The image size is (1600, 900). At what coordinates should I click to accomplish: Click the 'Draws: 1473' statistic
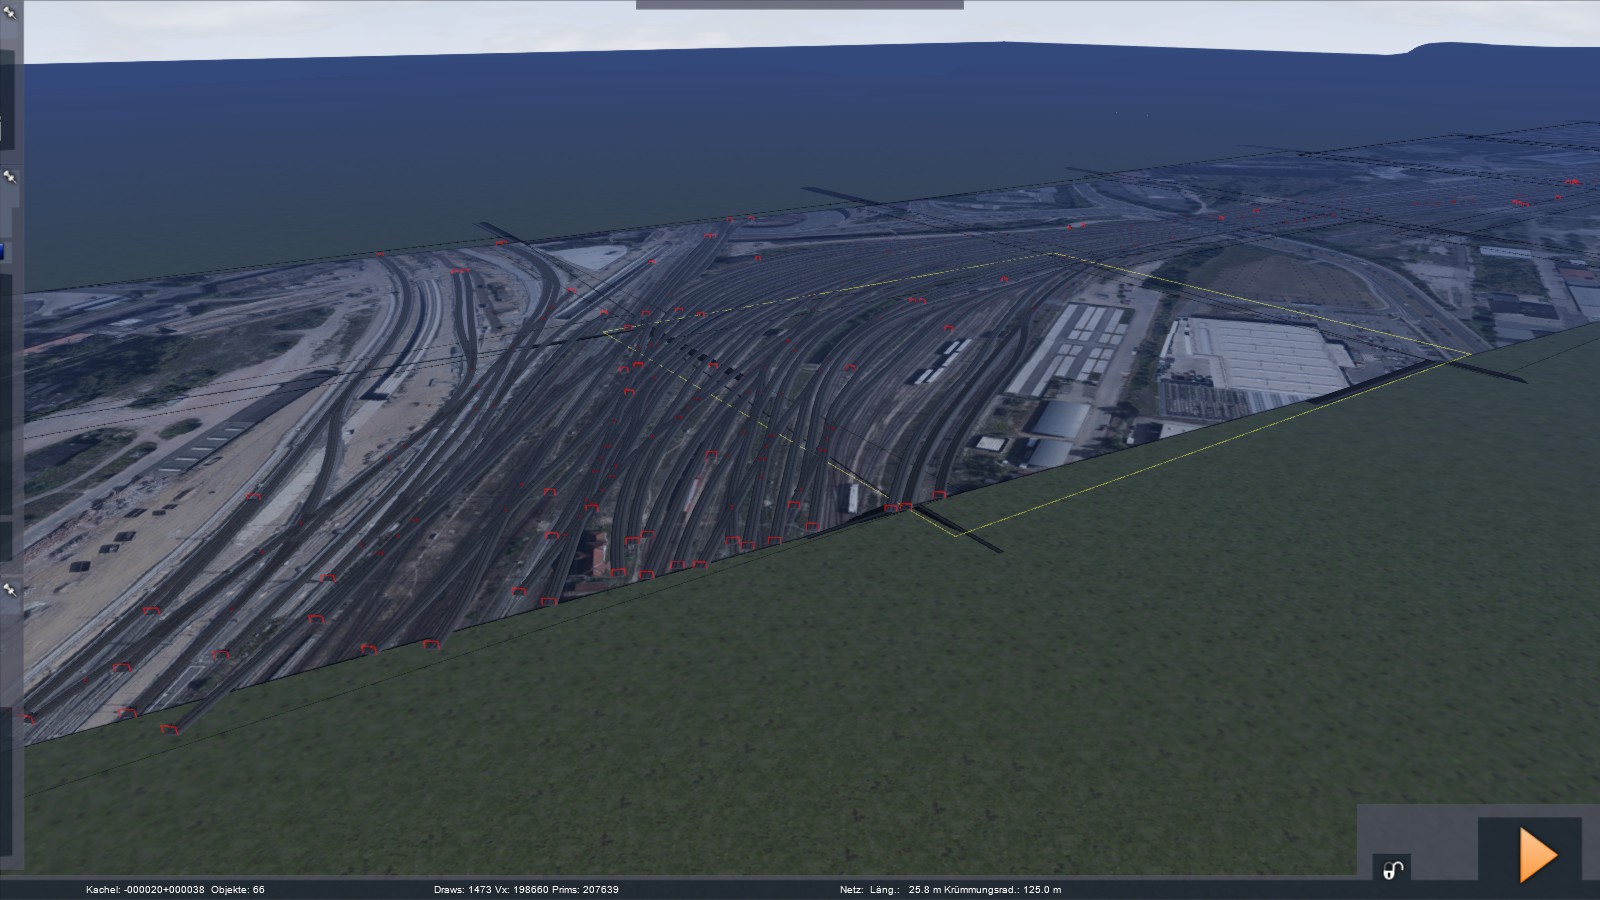(x=460, y=890)
